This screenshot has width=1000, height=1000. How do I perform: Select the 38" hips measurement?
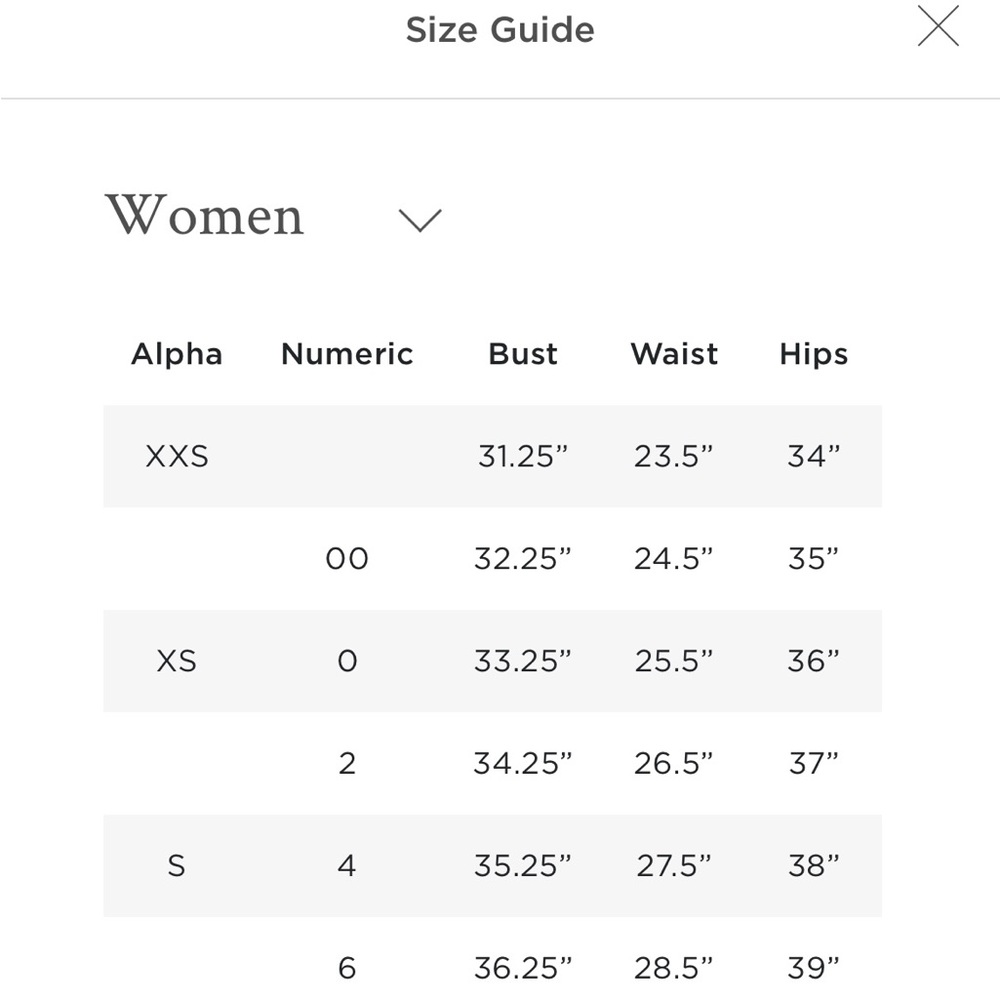pyautogui.click(x=813, y=865)
